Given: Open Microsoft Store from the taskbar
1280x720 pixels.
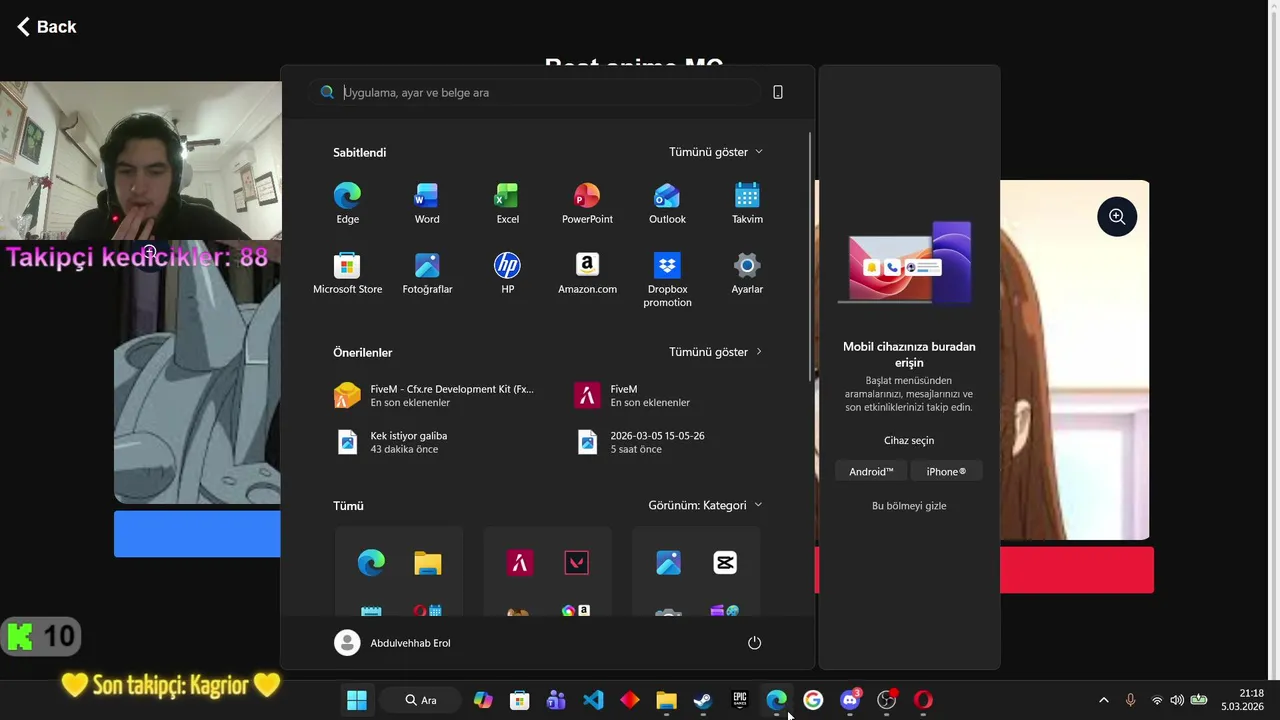Looking at the screenshot, I should point(519,700).
